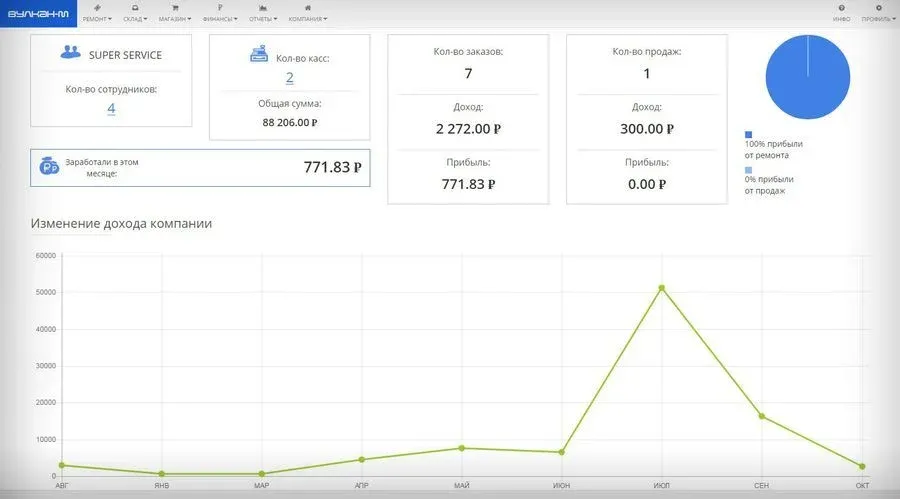Open the cash desks count link showing 2
This screenshot has width=900, height=499.
[289, 77]
